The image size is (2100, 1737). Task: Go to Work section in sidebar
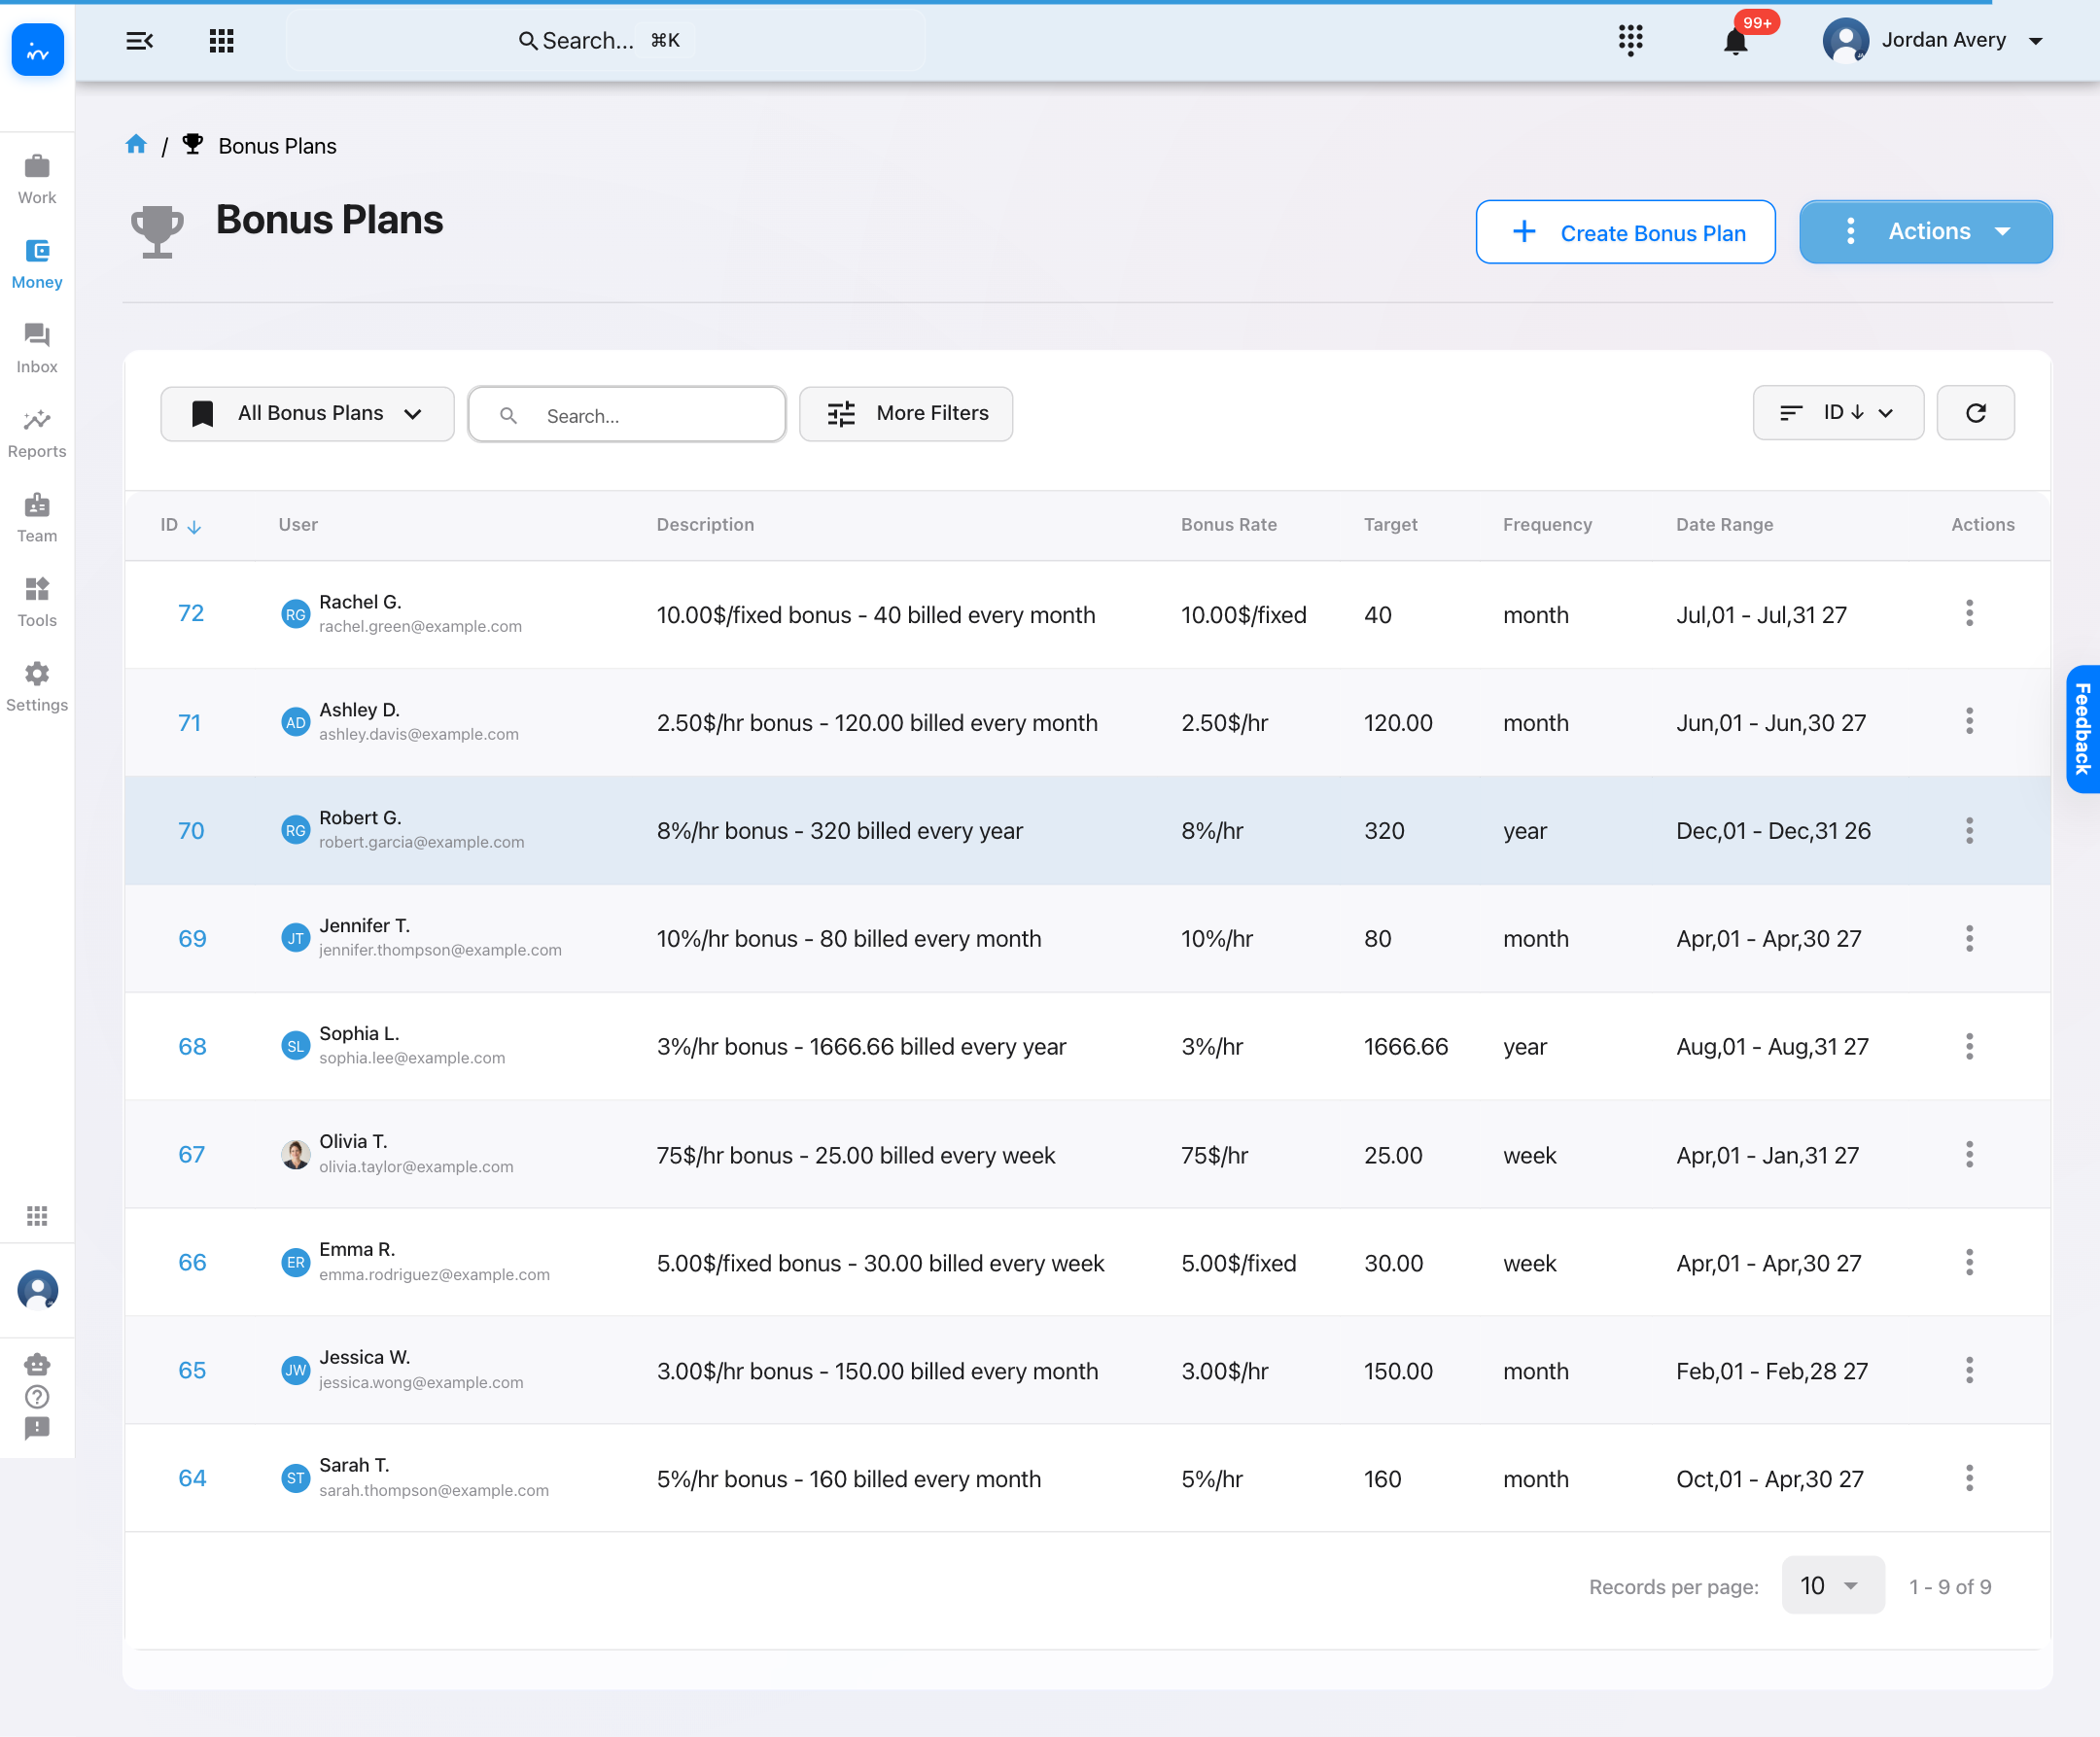[x=37, y=180]
